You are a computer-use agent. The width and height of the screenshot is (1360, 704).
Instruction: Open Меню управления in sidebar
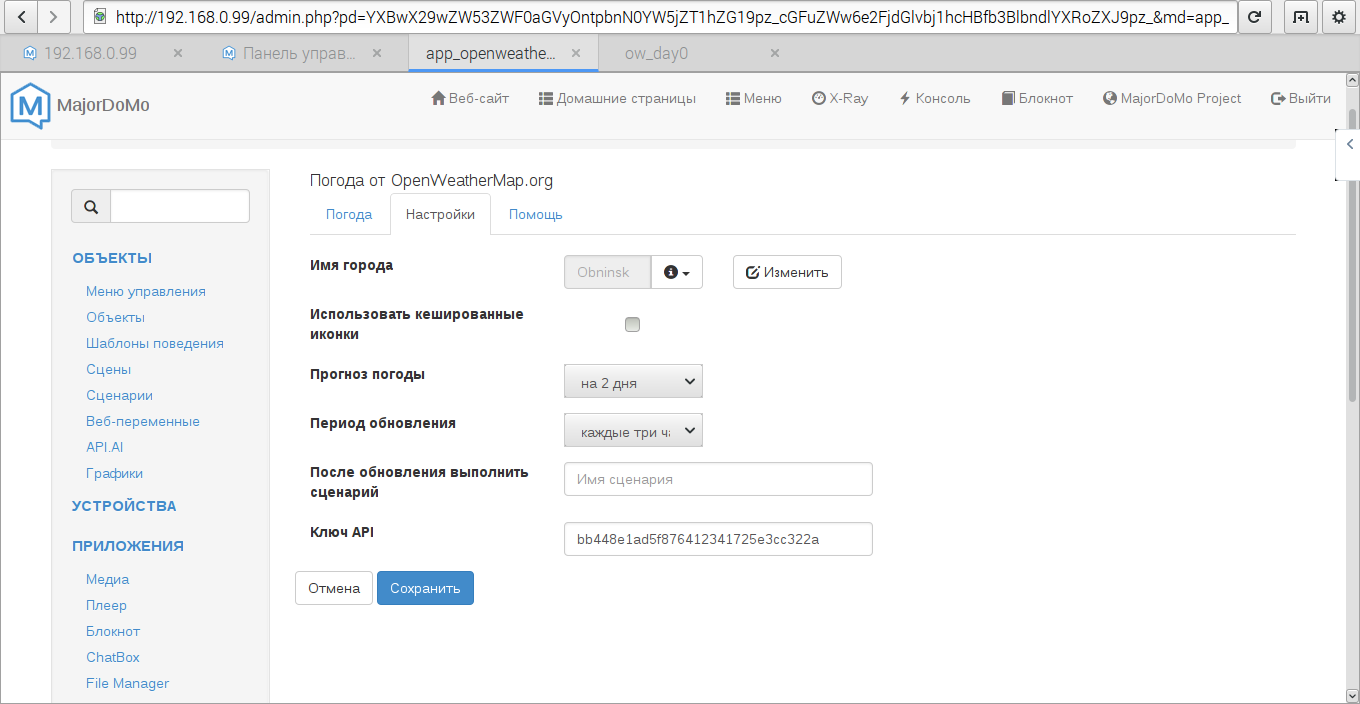146,291
